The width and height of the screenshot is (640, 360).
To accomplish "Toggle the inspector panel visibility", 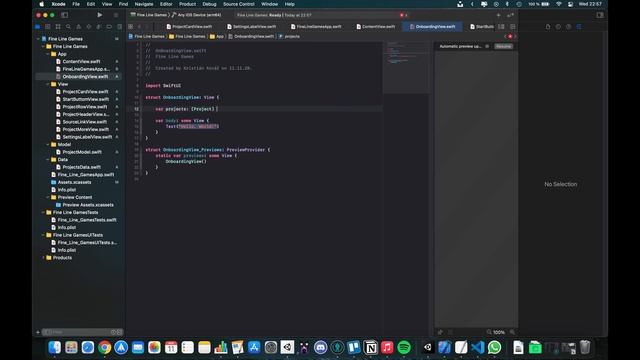I will click(600, 15).
